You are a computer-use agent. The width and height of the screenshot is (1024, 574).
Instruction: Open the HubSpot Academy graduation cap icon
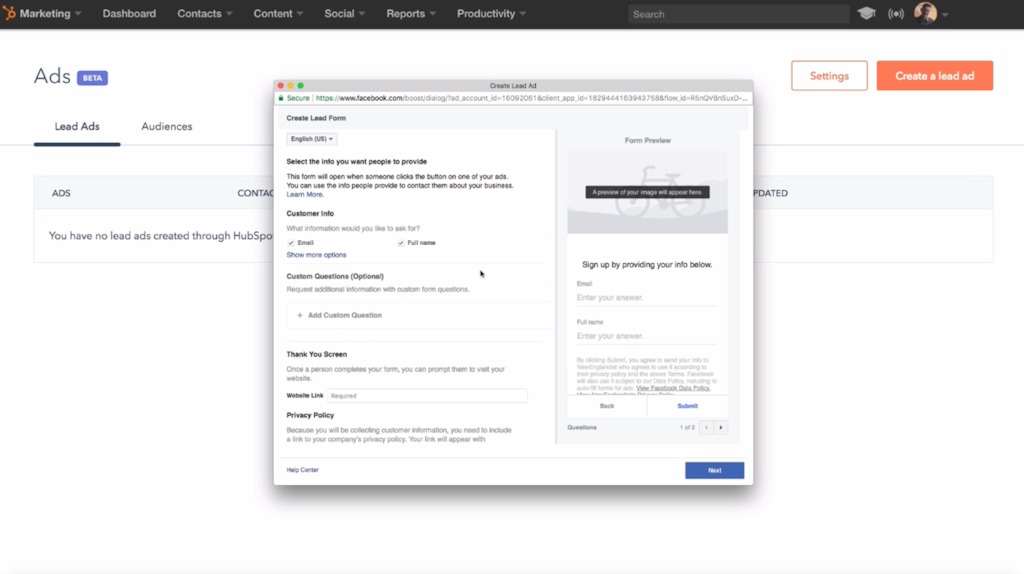(x=866, y=13)
